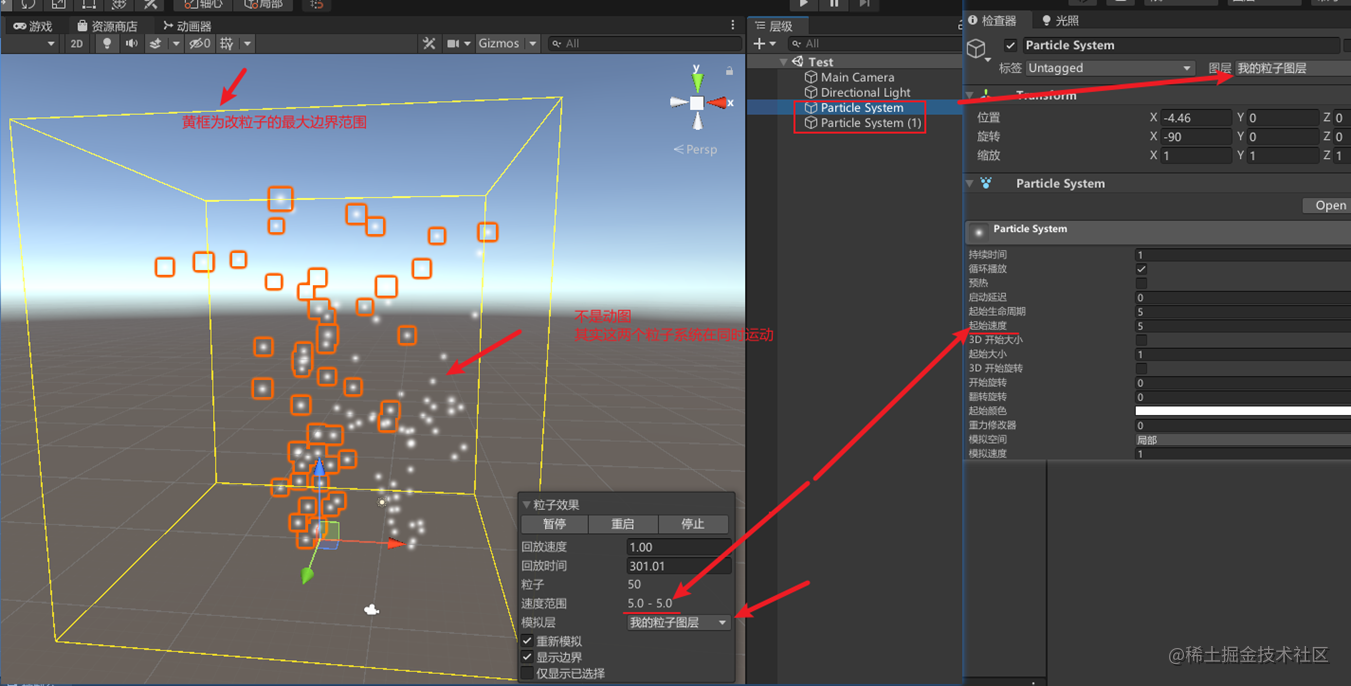
Task: Click the Pause button in top toolbar
Action: (834, 4)
